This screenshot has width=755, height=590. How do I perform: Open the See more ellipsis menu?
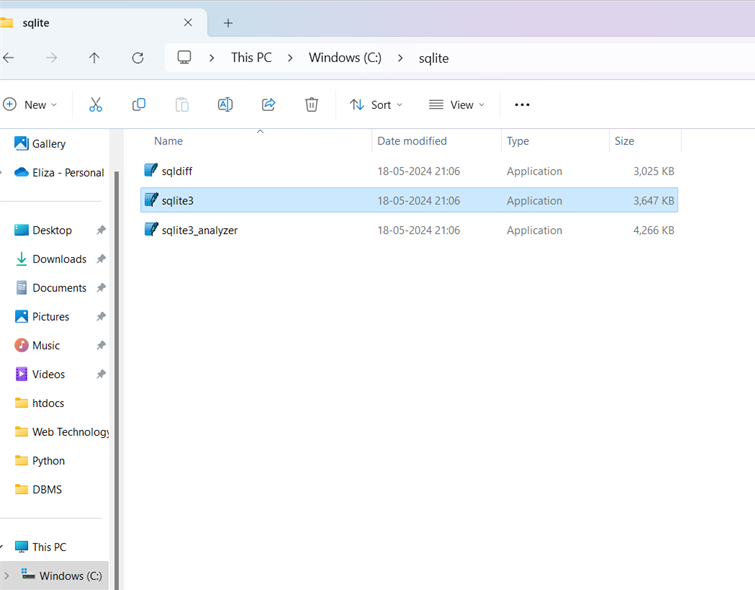[x=522, y=105]
